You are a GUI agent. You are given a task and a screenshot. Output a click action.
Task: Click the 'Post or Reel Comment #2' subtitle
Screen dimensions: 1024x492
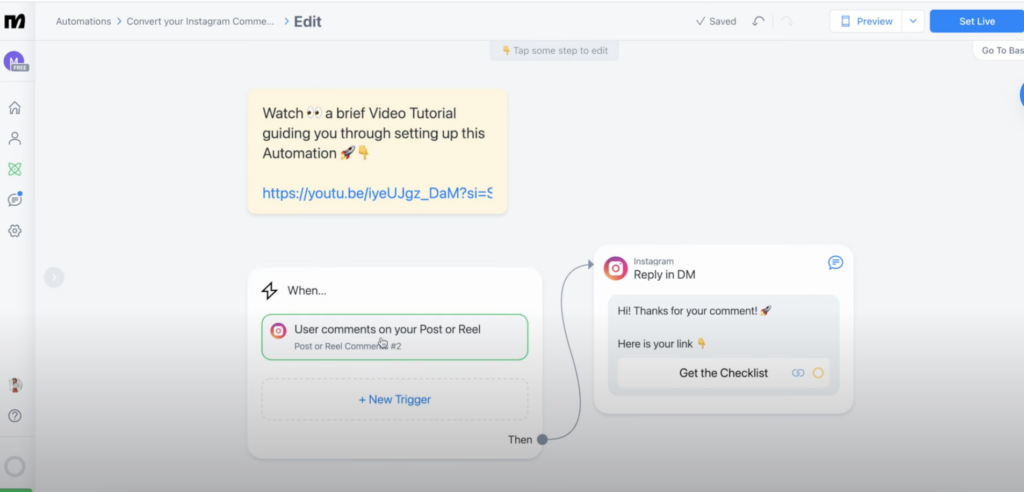(x=347, y=346)
